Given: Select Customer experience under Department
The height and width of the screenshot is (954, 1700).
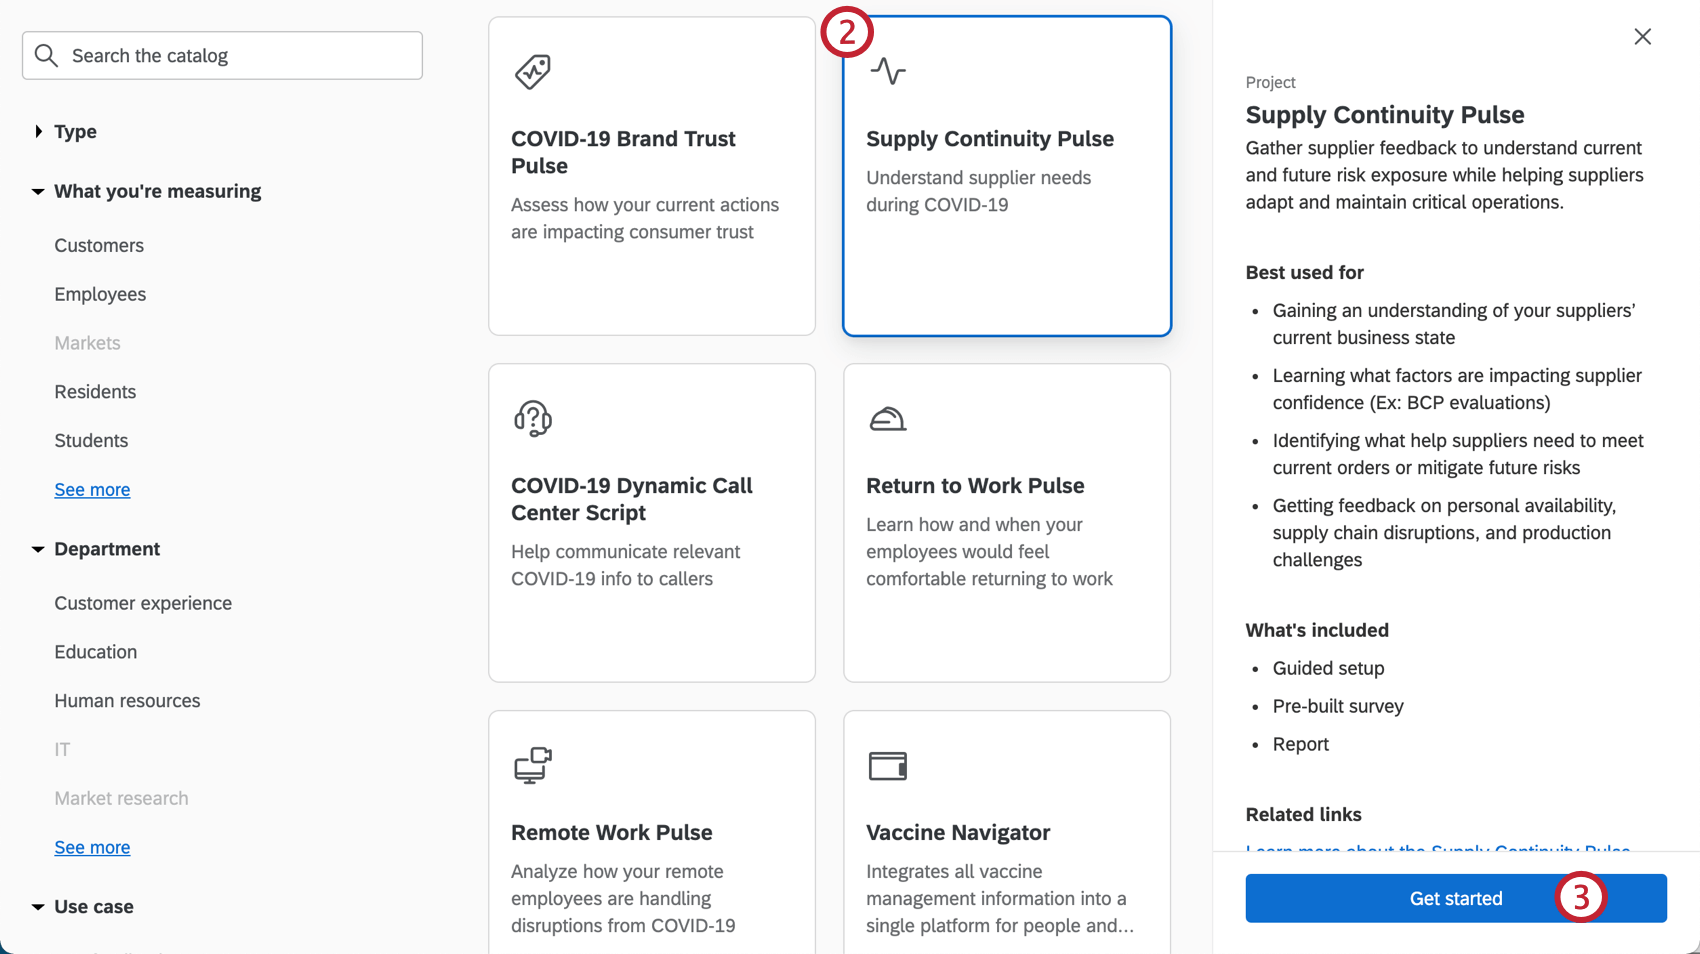Looking at the screenshot, I should pyautogui.click(x=142, y=603).
